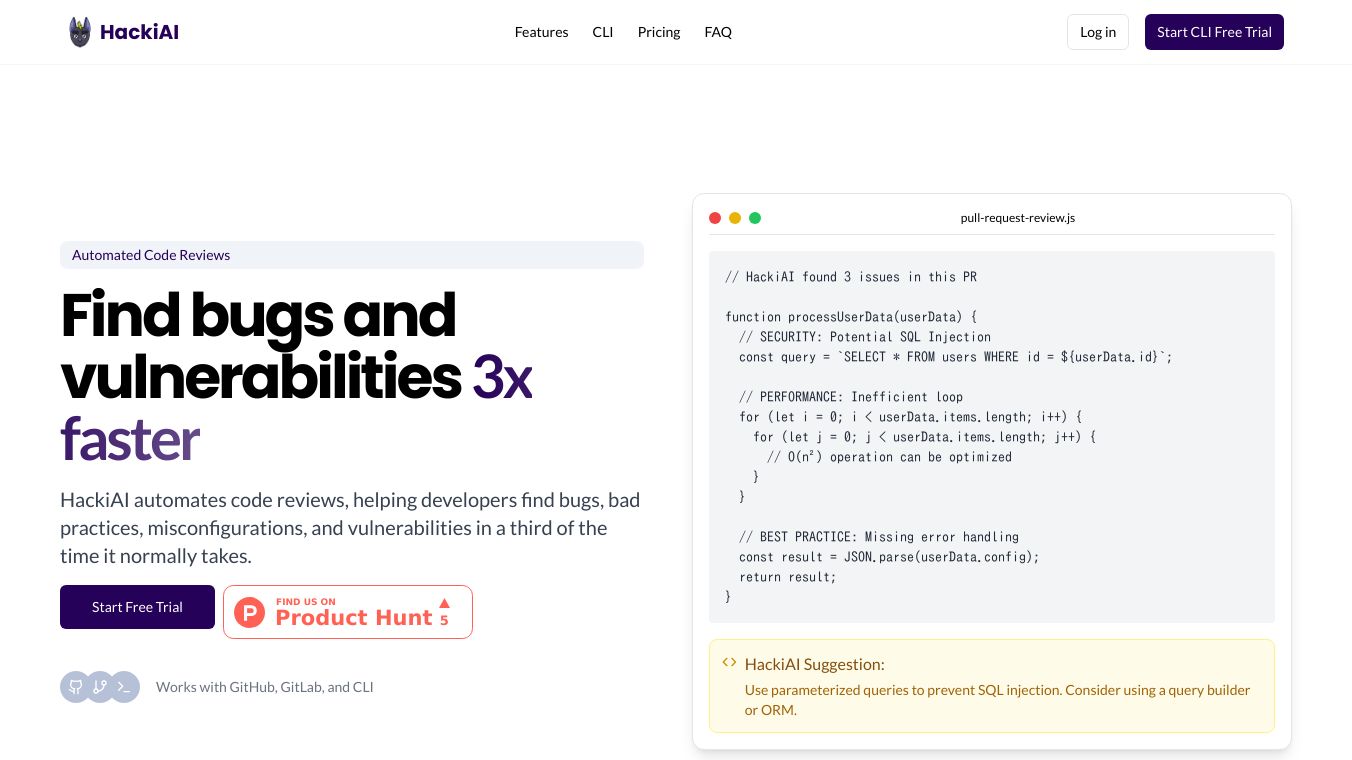This screenshot has height=760, width=1352.
Task: Click the "Works with GitHub, GitLab, and CLI" text
Action: 265,687
